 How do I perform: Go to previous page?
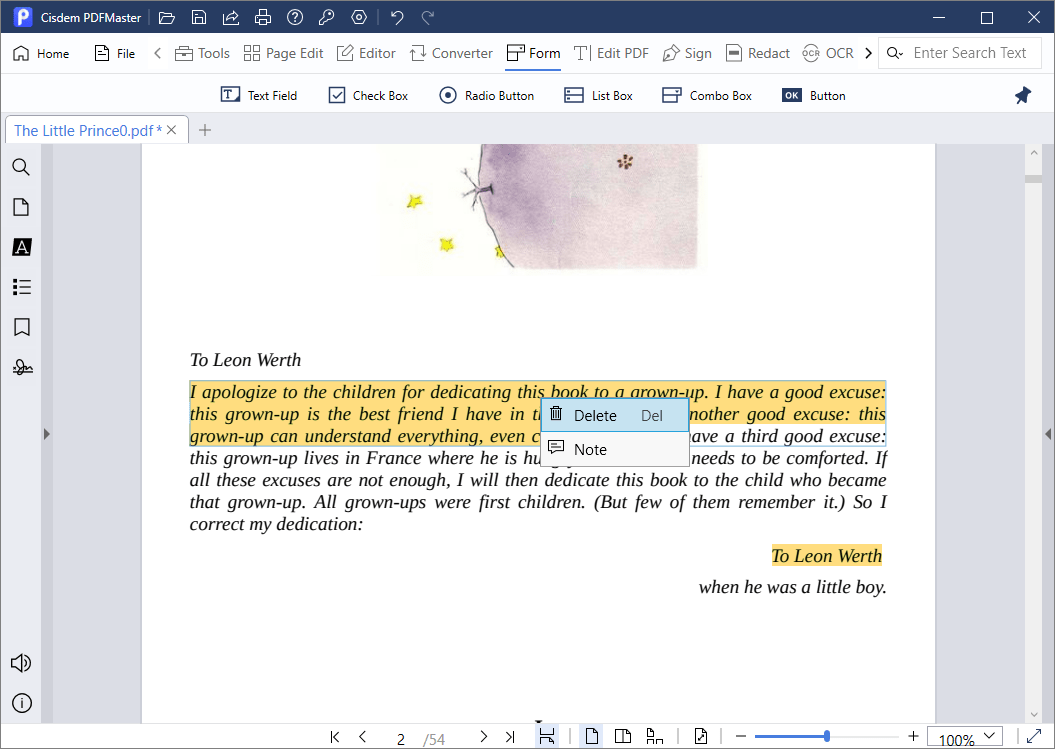(363, 737)
